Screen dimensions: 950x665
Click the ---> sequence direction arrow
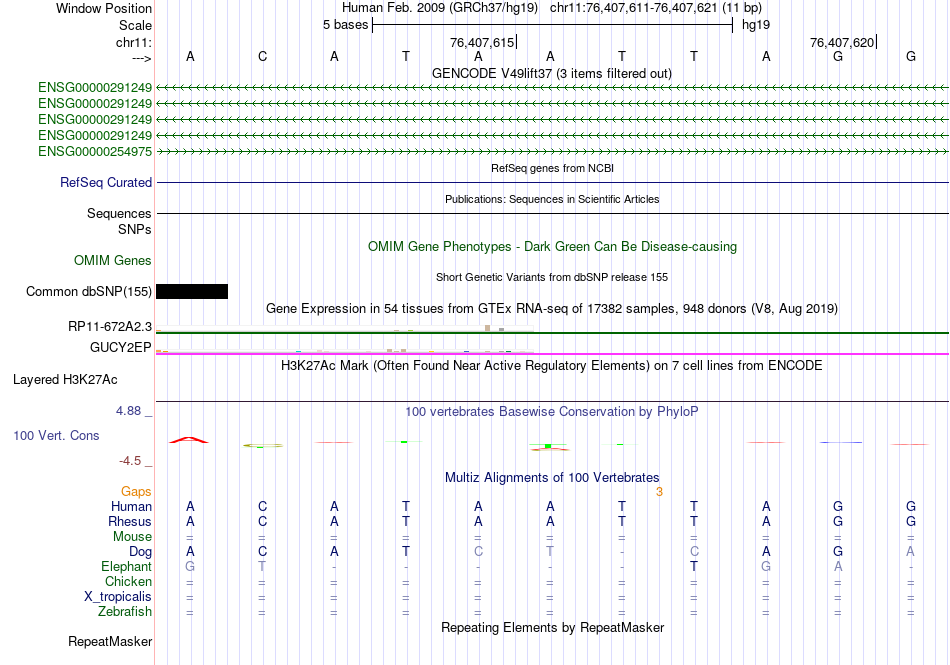pyautogui.click(x=142, y=58)
